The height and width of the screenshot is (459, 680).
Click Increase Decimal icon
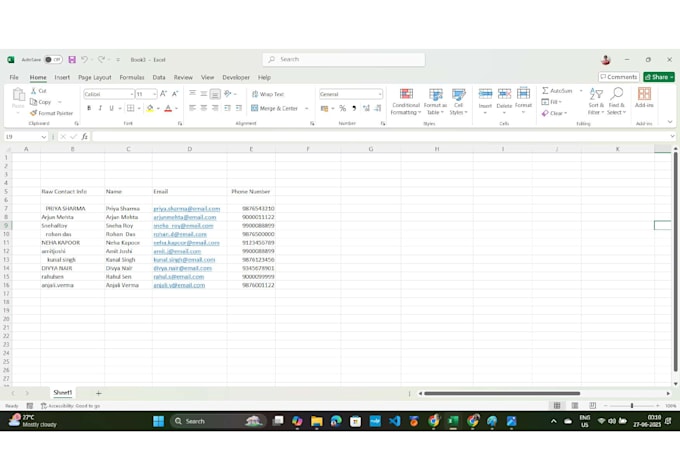click(x=366, y=108)
